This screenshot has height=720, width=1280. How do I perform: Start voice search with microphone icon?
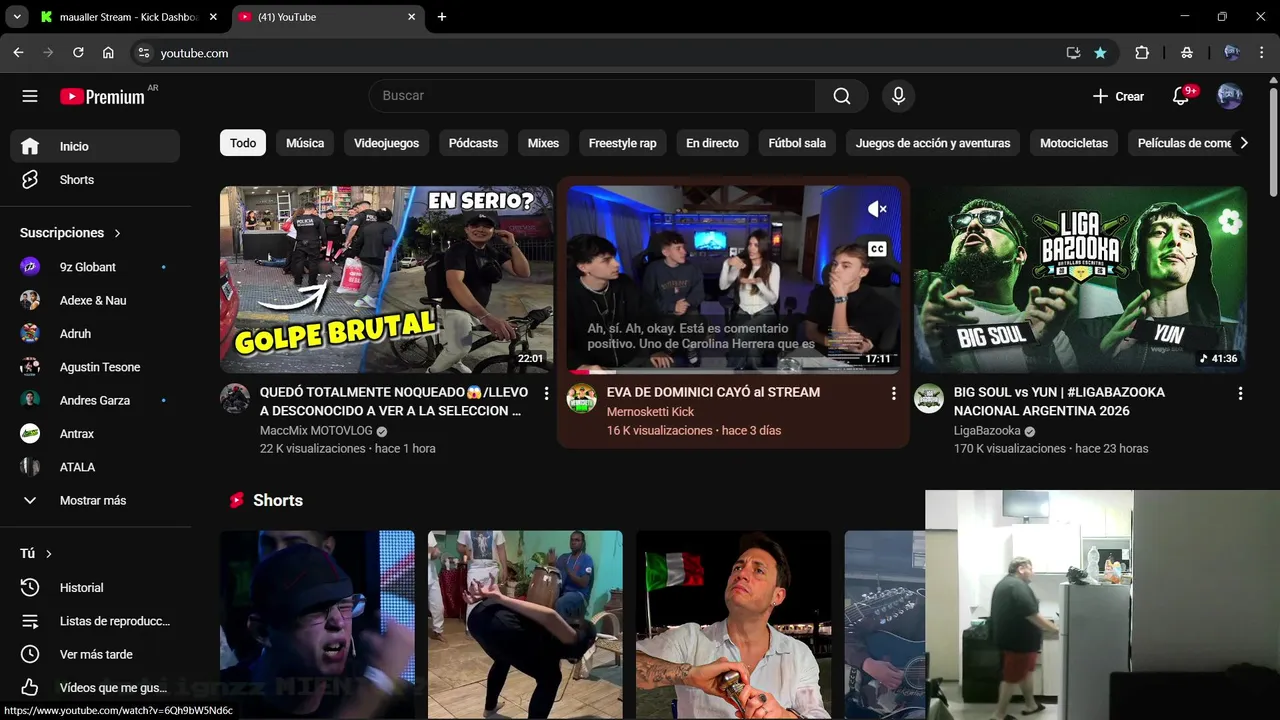(x=898, y=96)
